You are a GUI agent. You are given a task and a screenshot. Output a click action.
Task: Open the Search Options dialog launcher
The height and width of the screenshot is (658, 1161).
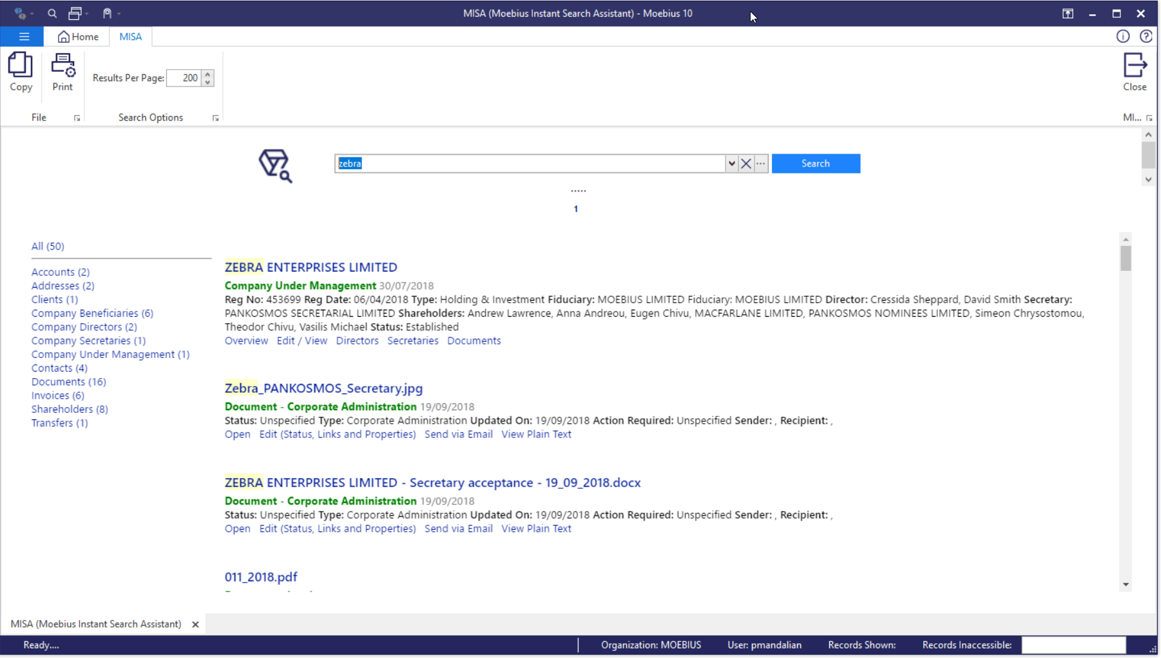(x=215, y=117)
